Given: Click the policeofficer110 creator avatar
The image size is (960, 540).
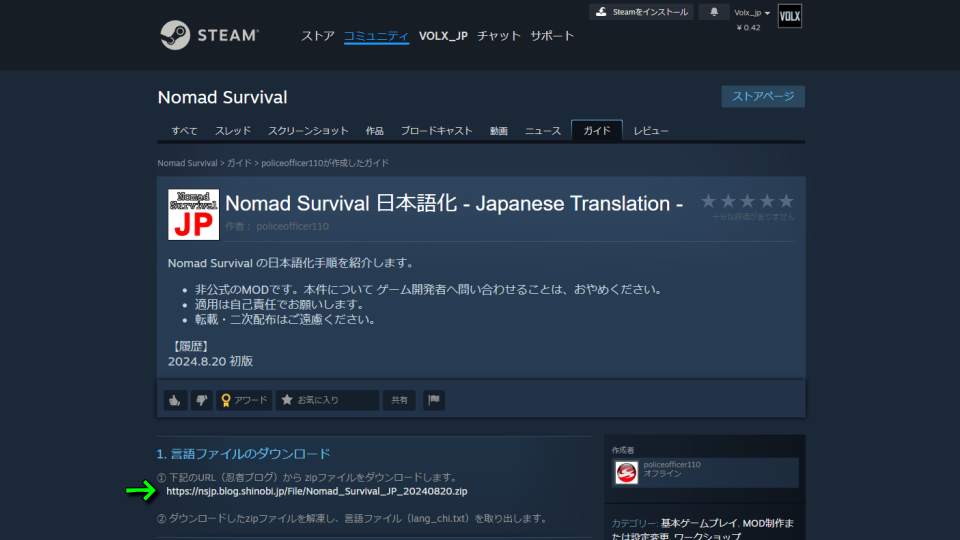Looking at the screenshot, I should (626, 473).
